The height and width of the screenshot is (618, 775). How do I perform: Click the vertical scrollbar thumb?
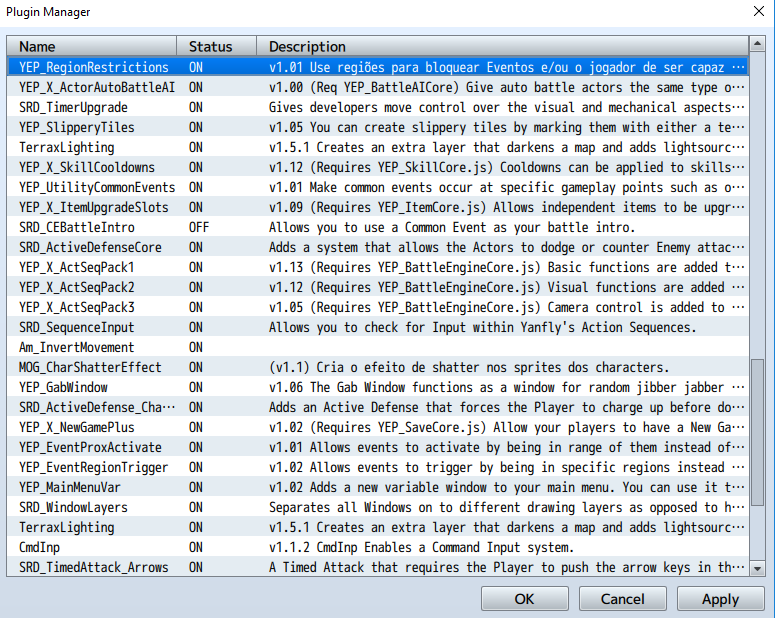[757, 433]
